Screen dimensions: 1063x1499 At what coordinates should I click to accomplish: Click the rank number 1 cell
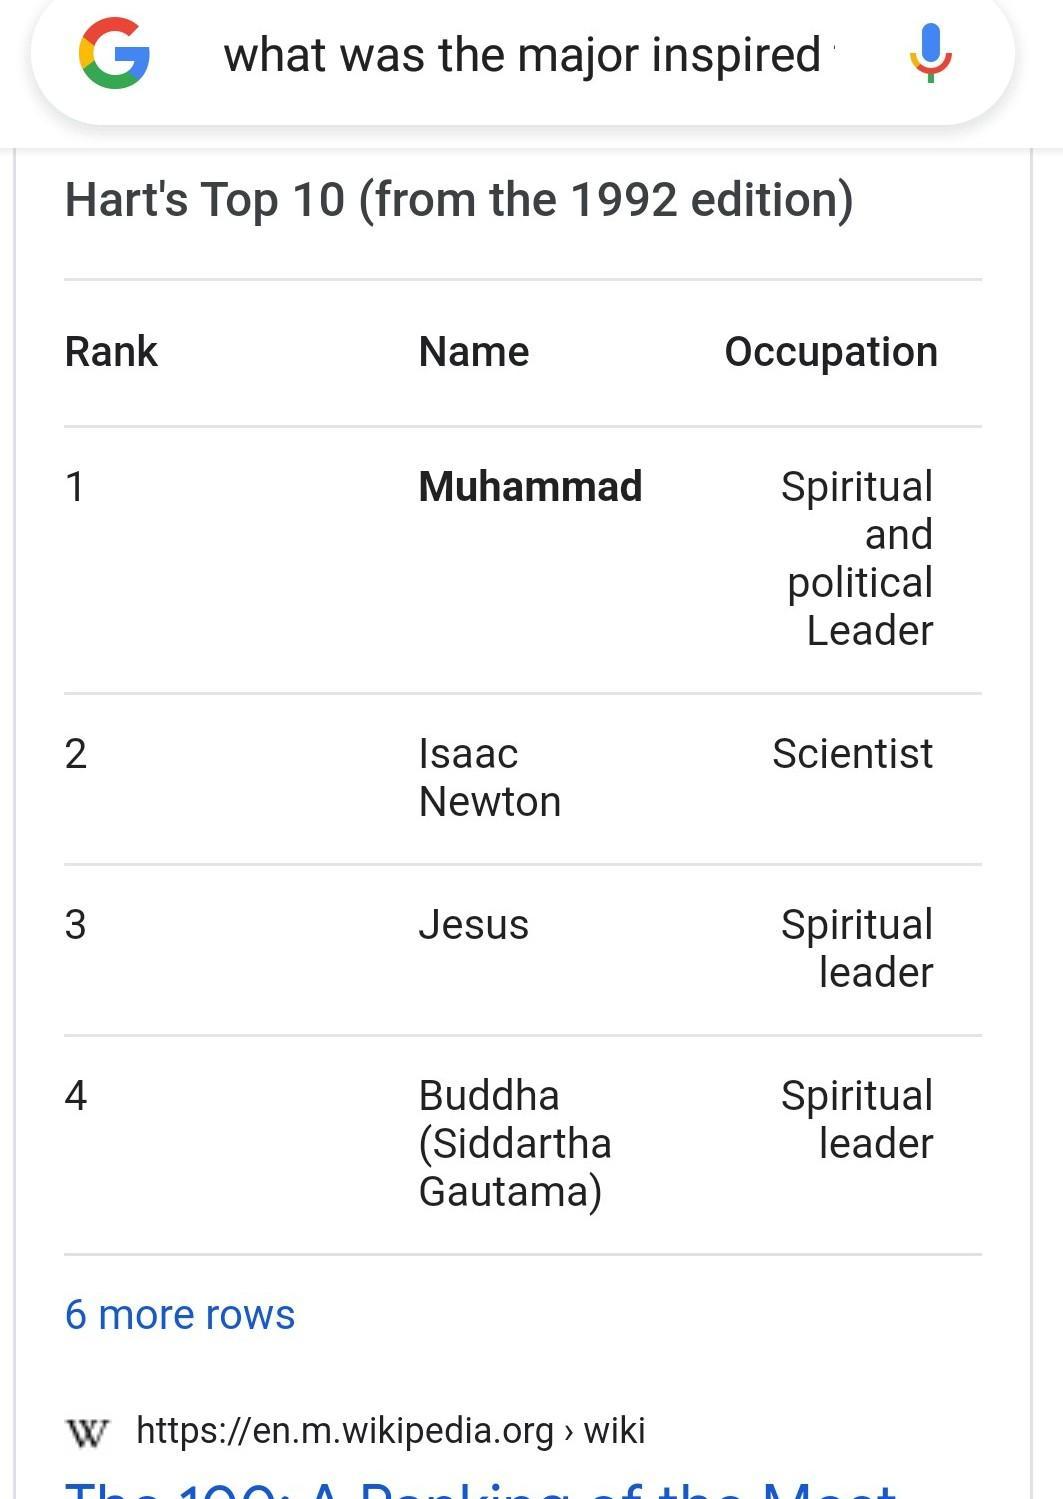(x=75, y=487)
